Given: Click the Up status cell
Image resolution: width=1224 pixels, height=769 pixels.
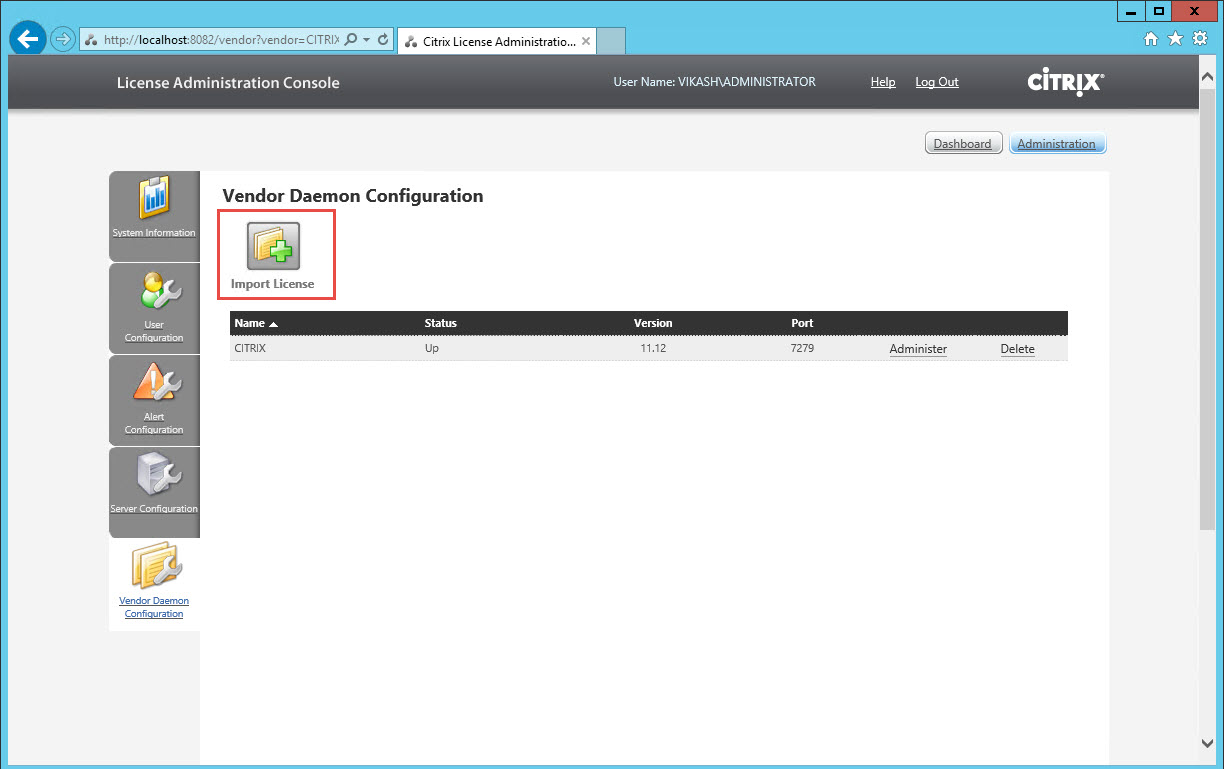Looking at the screenshot, I should [432, 349].
